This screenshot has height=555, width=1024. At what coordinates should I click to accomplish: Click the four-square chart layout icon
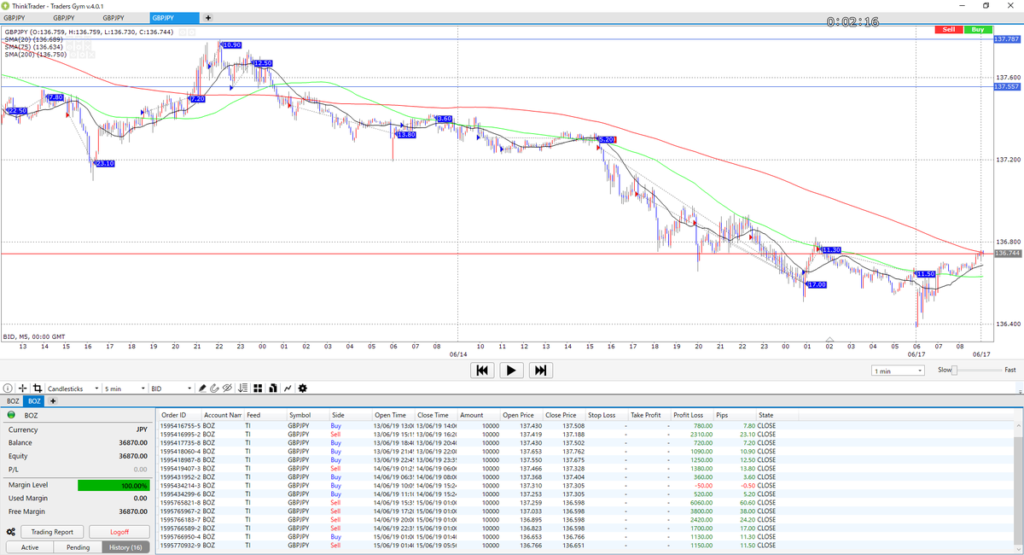tap(258, 388)
